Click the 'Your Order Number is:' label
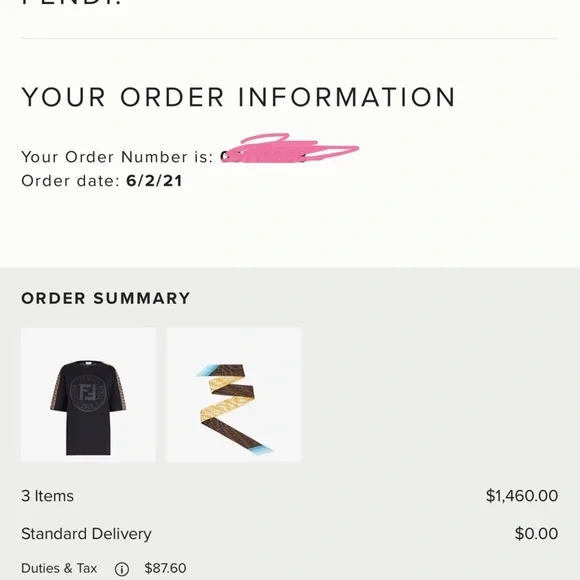The height and width of the screenshot is (580, 580). pos(117,157)
